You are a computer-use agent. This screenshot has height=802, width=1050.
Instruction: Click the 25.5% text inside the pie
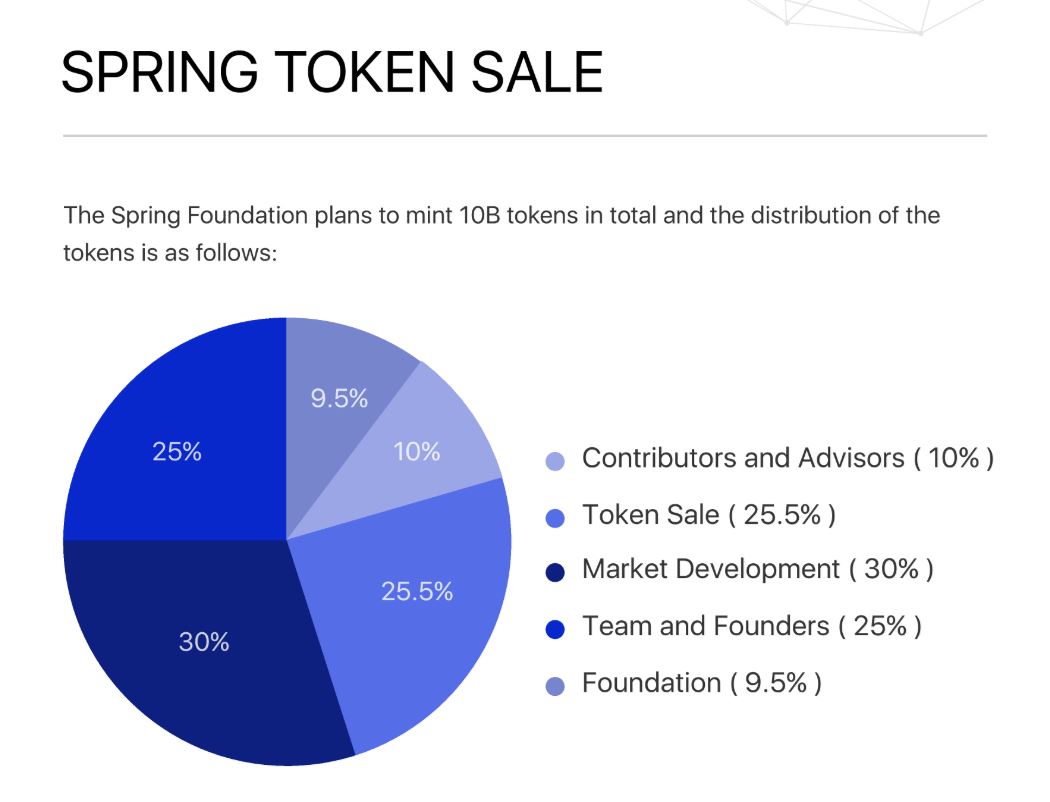[417, 591]
